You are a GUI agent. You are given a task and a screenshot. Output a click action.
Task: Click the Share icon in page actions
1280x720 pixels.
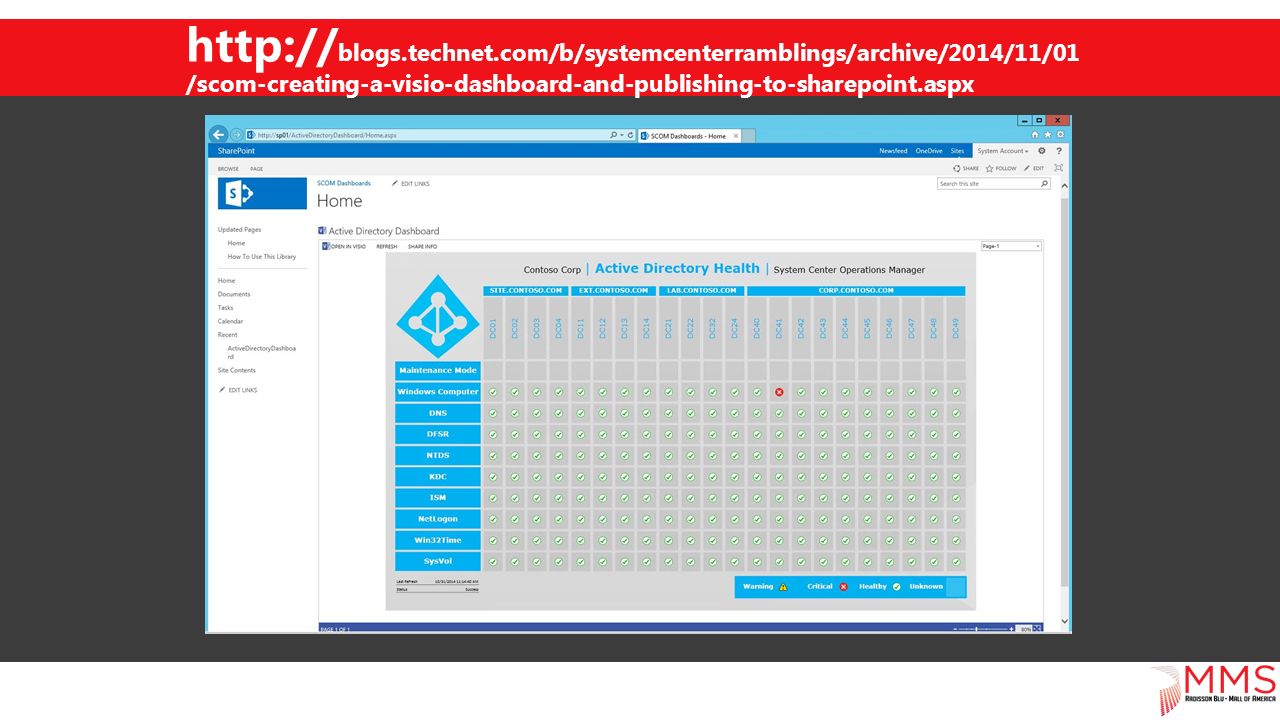957,168
